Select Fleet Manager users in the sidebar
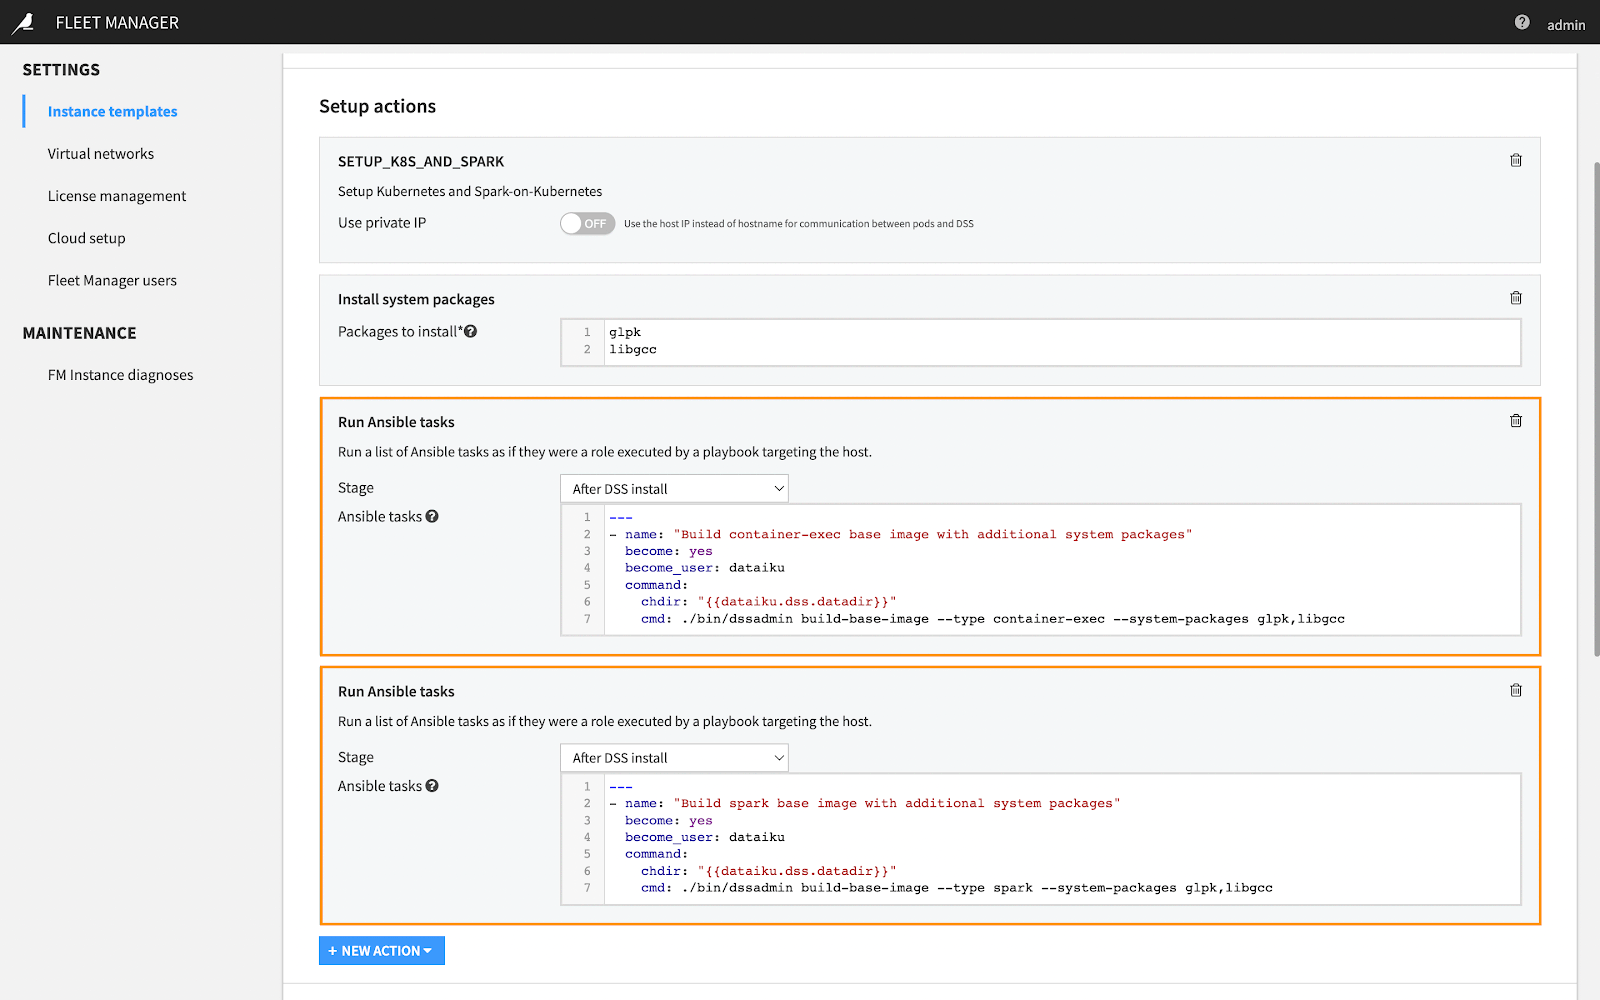 [x=111, y=280]
